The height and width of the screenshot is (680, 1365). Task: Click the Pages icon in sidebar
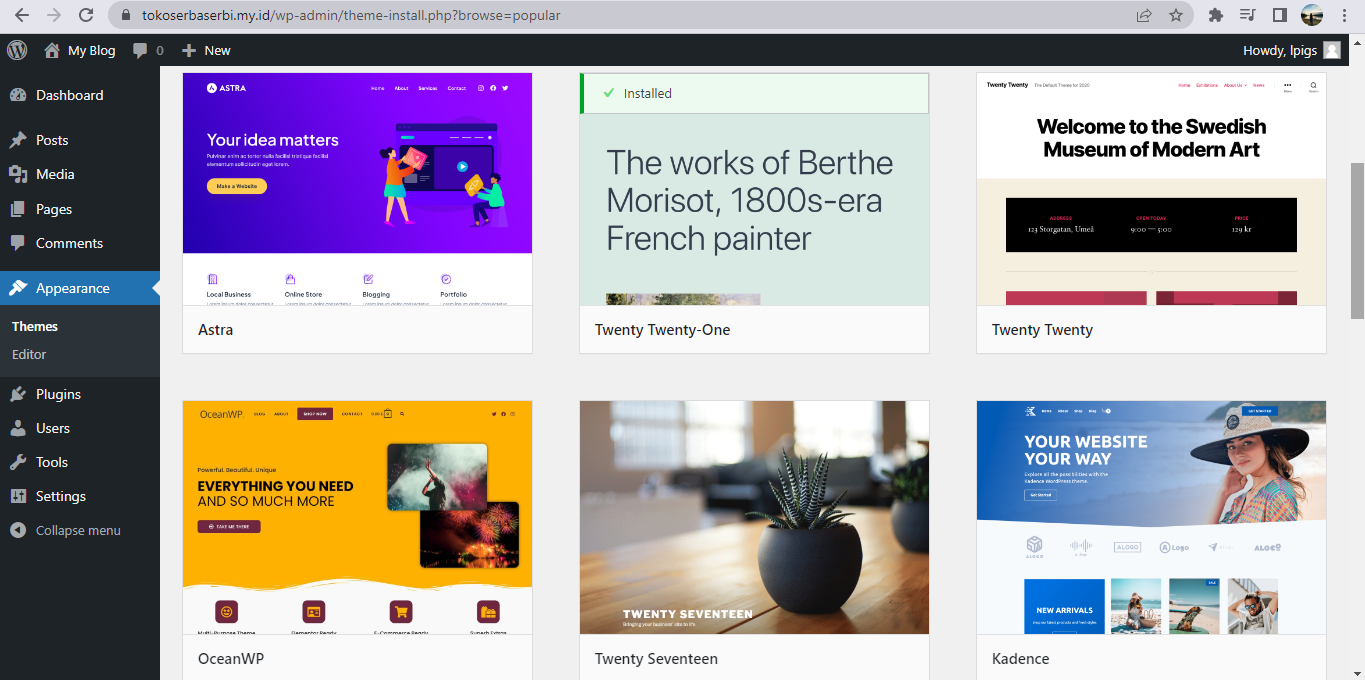pos(18,209)
